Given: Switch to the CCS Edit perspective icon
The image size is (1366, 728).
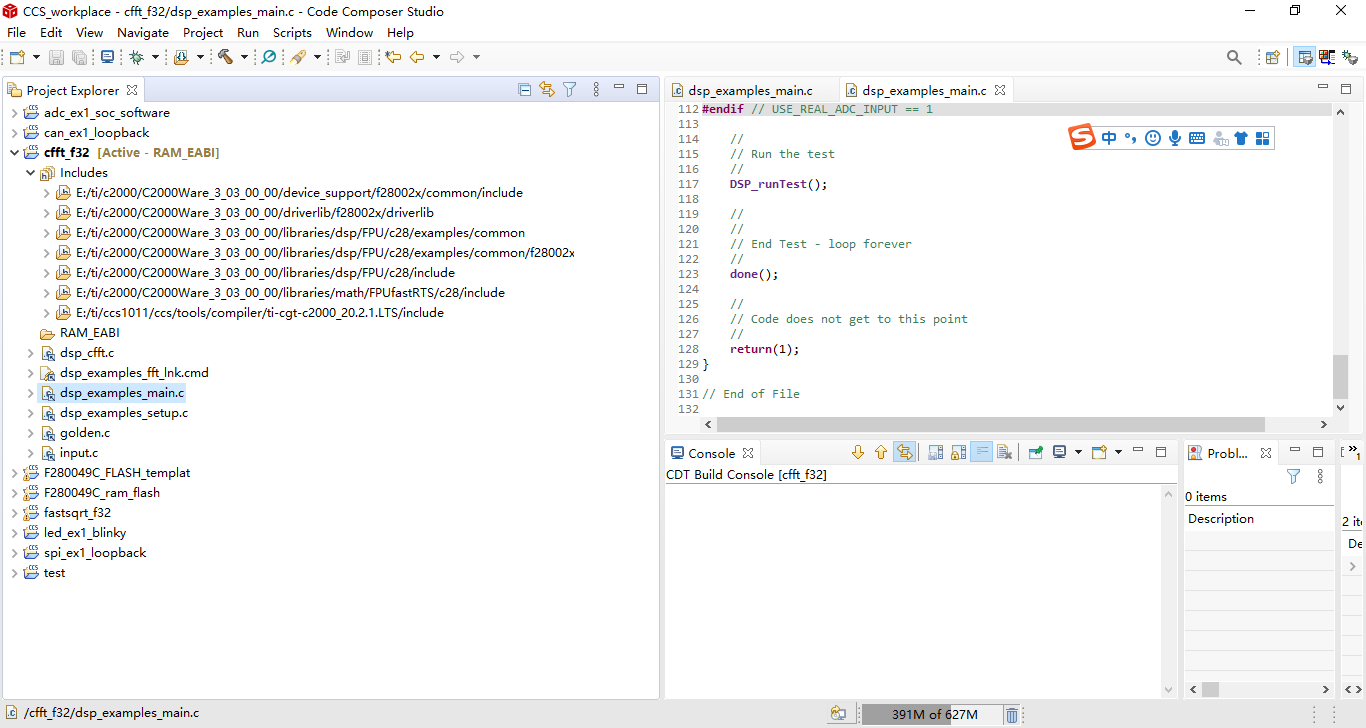Looking at the screenshot, I should (x=1305, y=58).
